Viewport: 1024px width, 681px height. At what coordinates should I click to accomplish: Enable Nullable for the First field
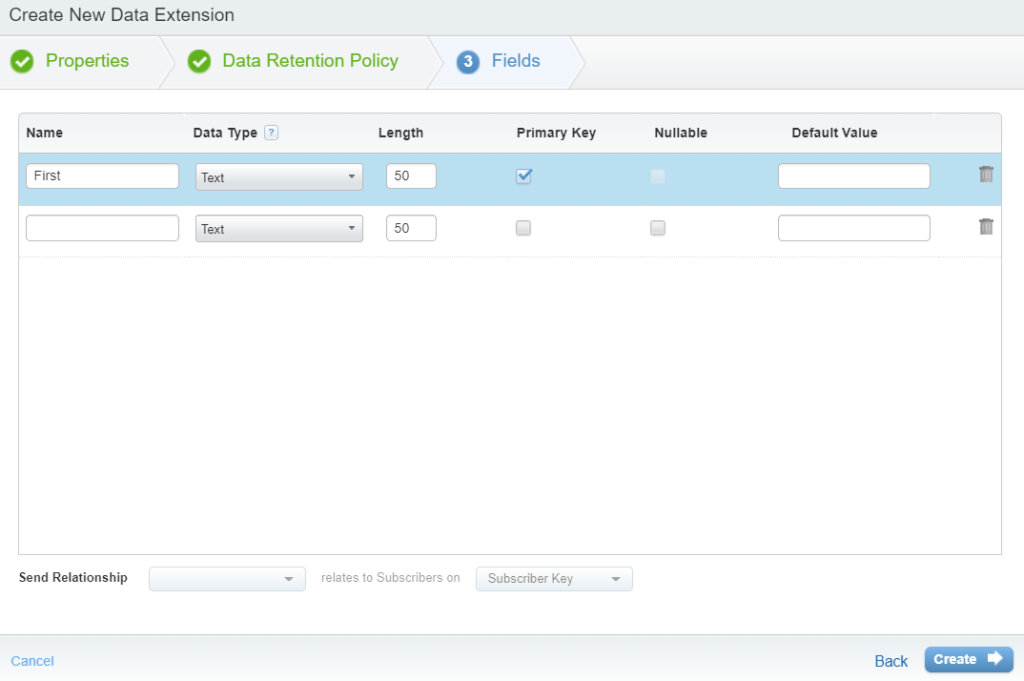click(658, 175)
